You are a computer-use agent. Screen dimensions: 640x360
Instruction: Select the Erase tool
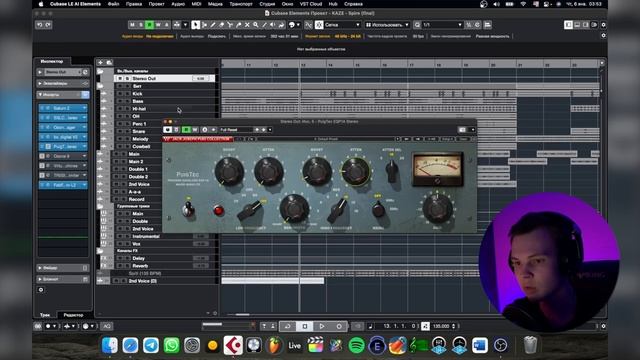pos(222,25)
